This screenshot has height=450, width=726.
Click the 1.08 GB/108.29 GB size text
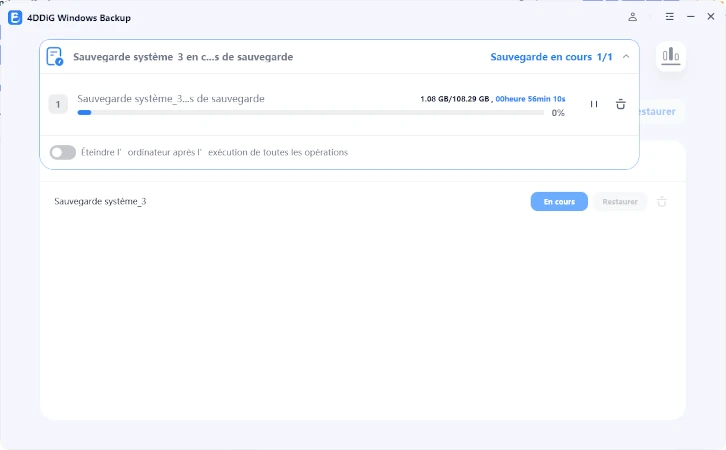click(455, 99)
